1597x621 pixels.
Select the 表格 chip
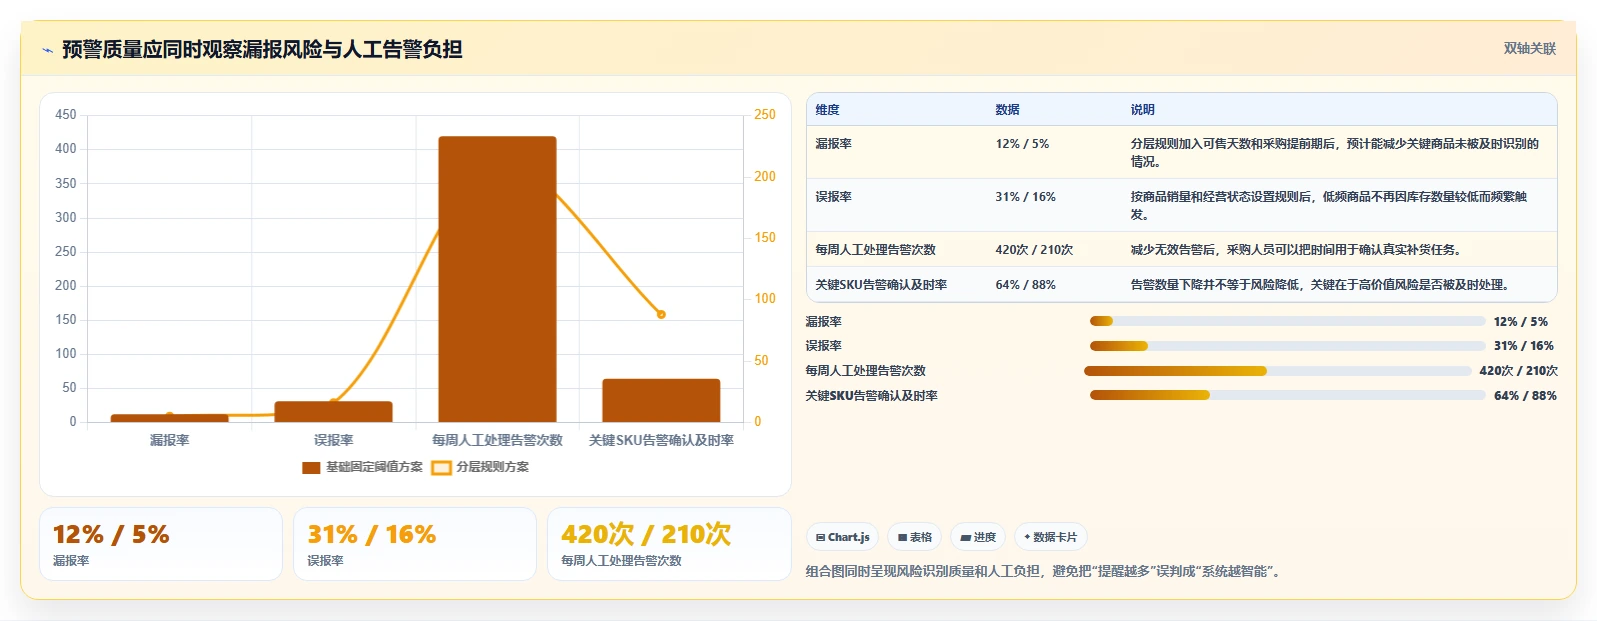pos(915,537)
